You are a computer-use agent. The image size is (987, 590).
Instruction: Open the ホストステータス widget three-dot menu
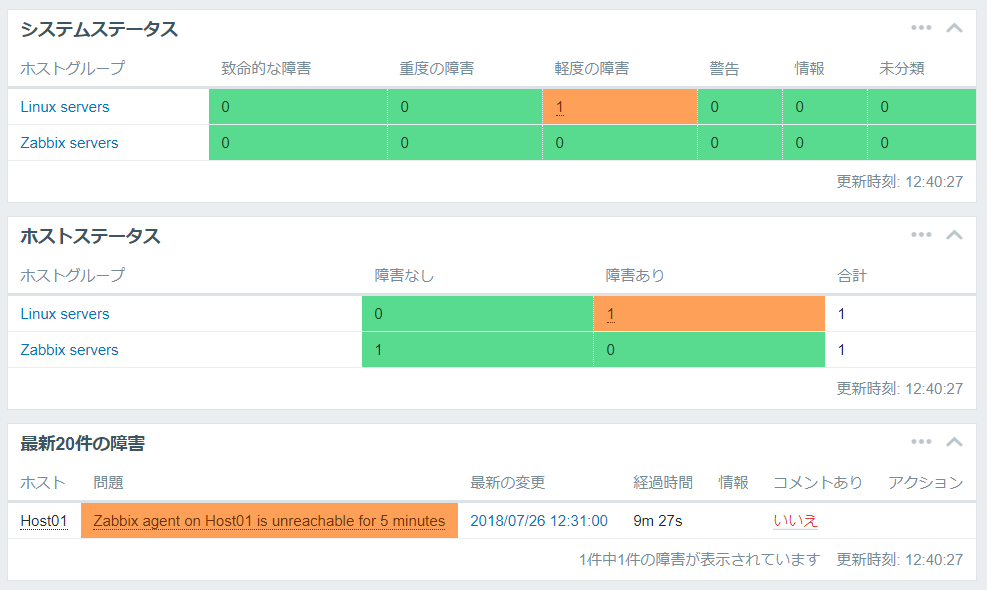[921, 235]
